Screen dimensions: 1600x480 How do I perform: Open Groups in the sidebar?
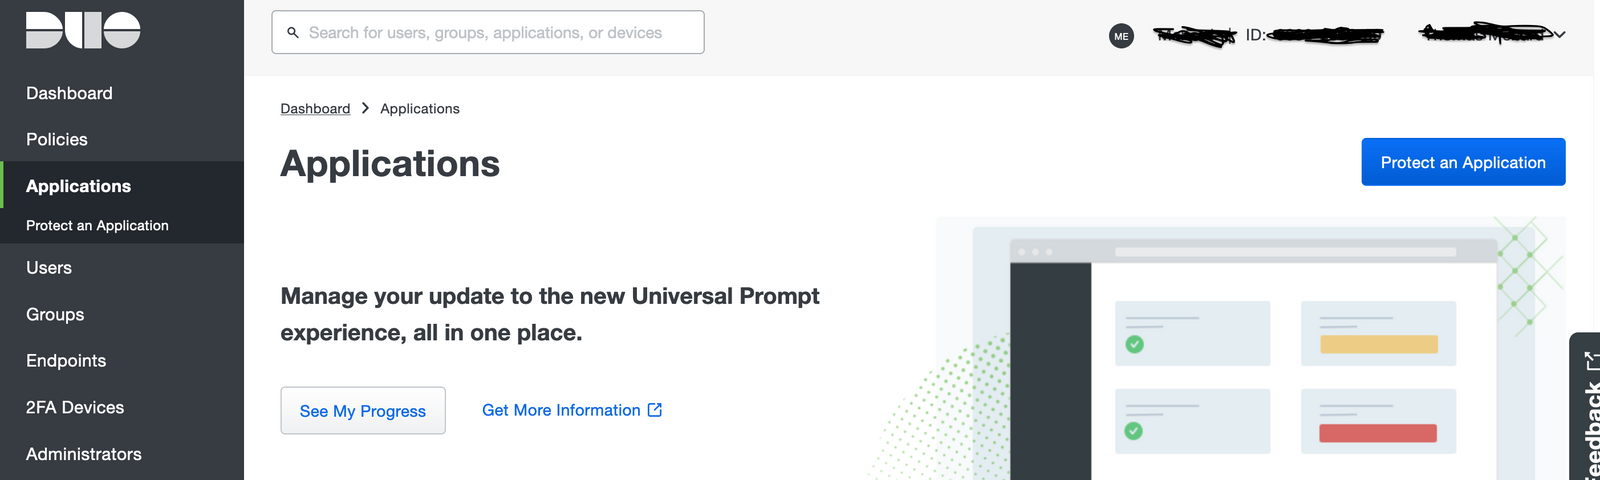point(55,314)
